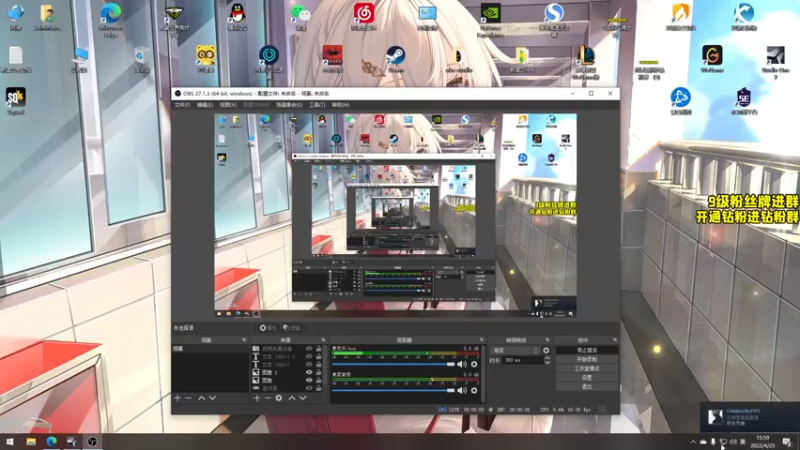The image size is (800, 450).
Task: Pop out the 控件 dock panel
Action: 615,340
